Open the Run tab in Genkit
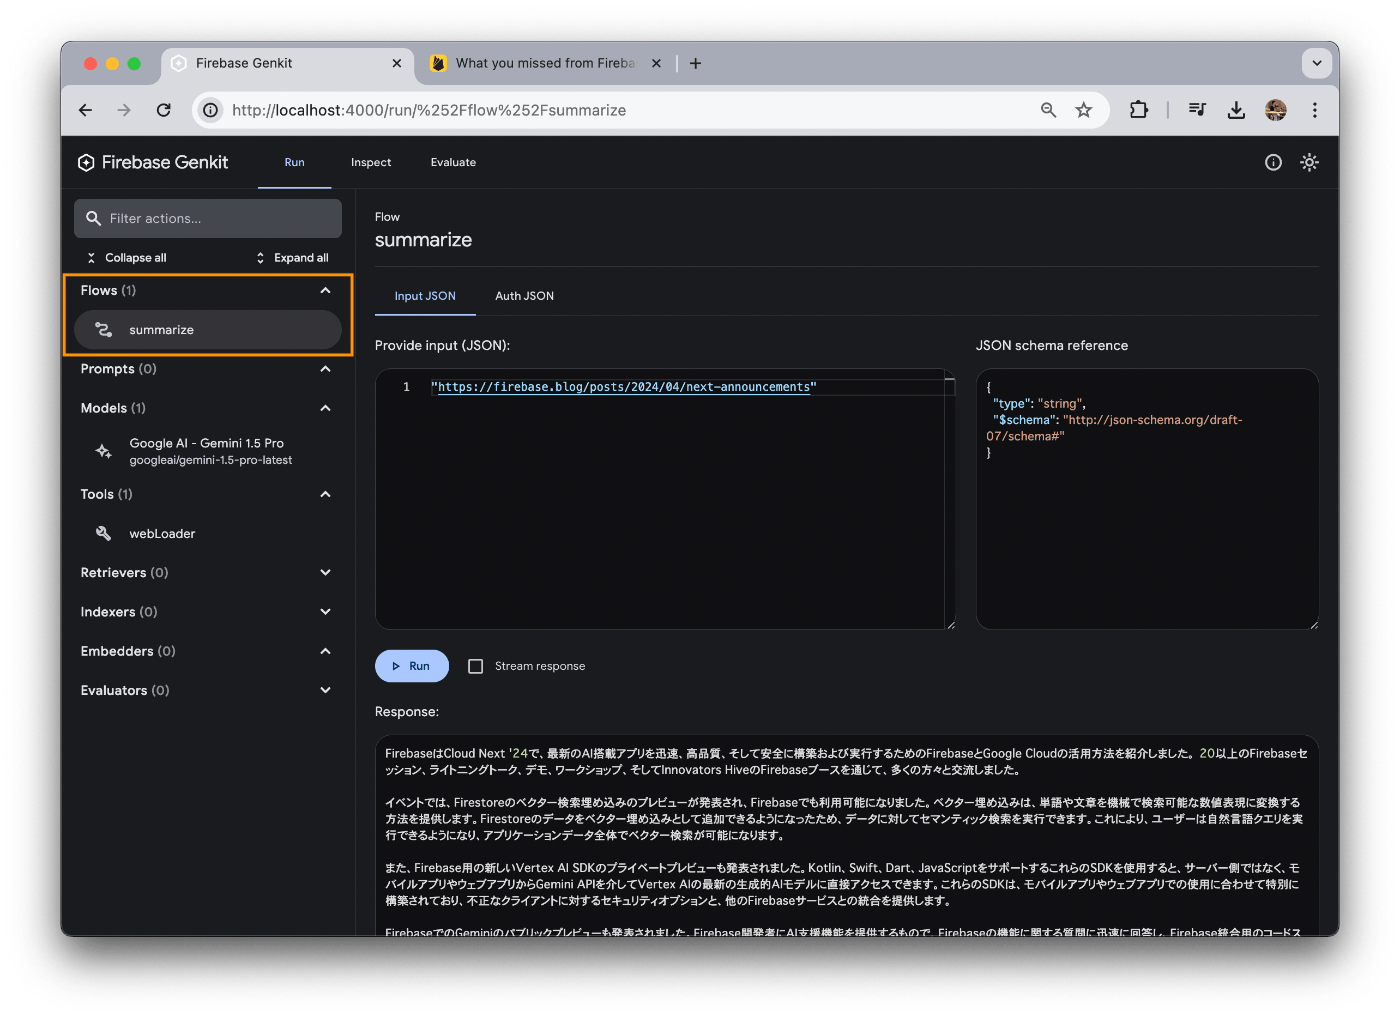The height and width of the screenshot is (1017, 1400). (x=294, y=162)
